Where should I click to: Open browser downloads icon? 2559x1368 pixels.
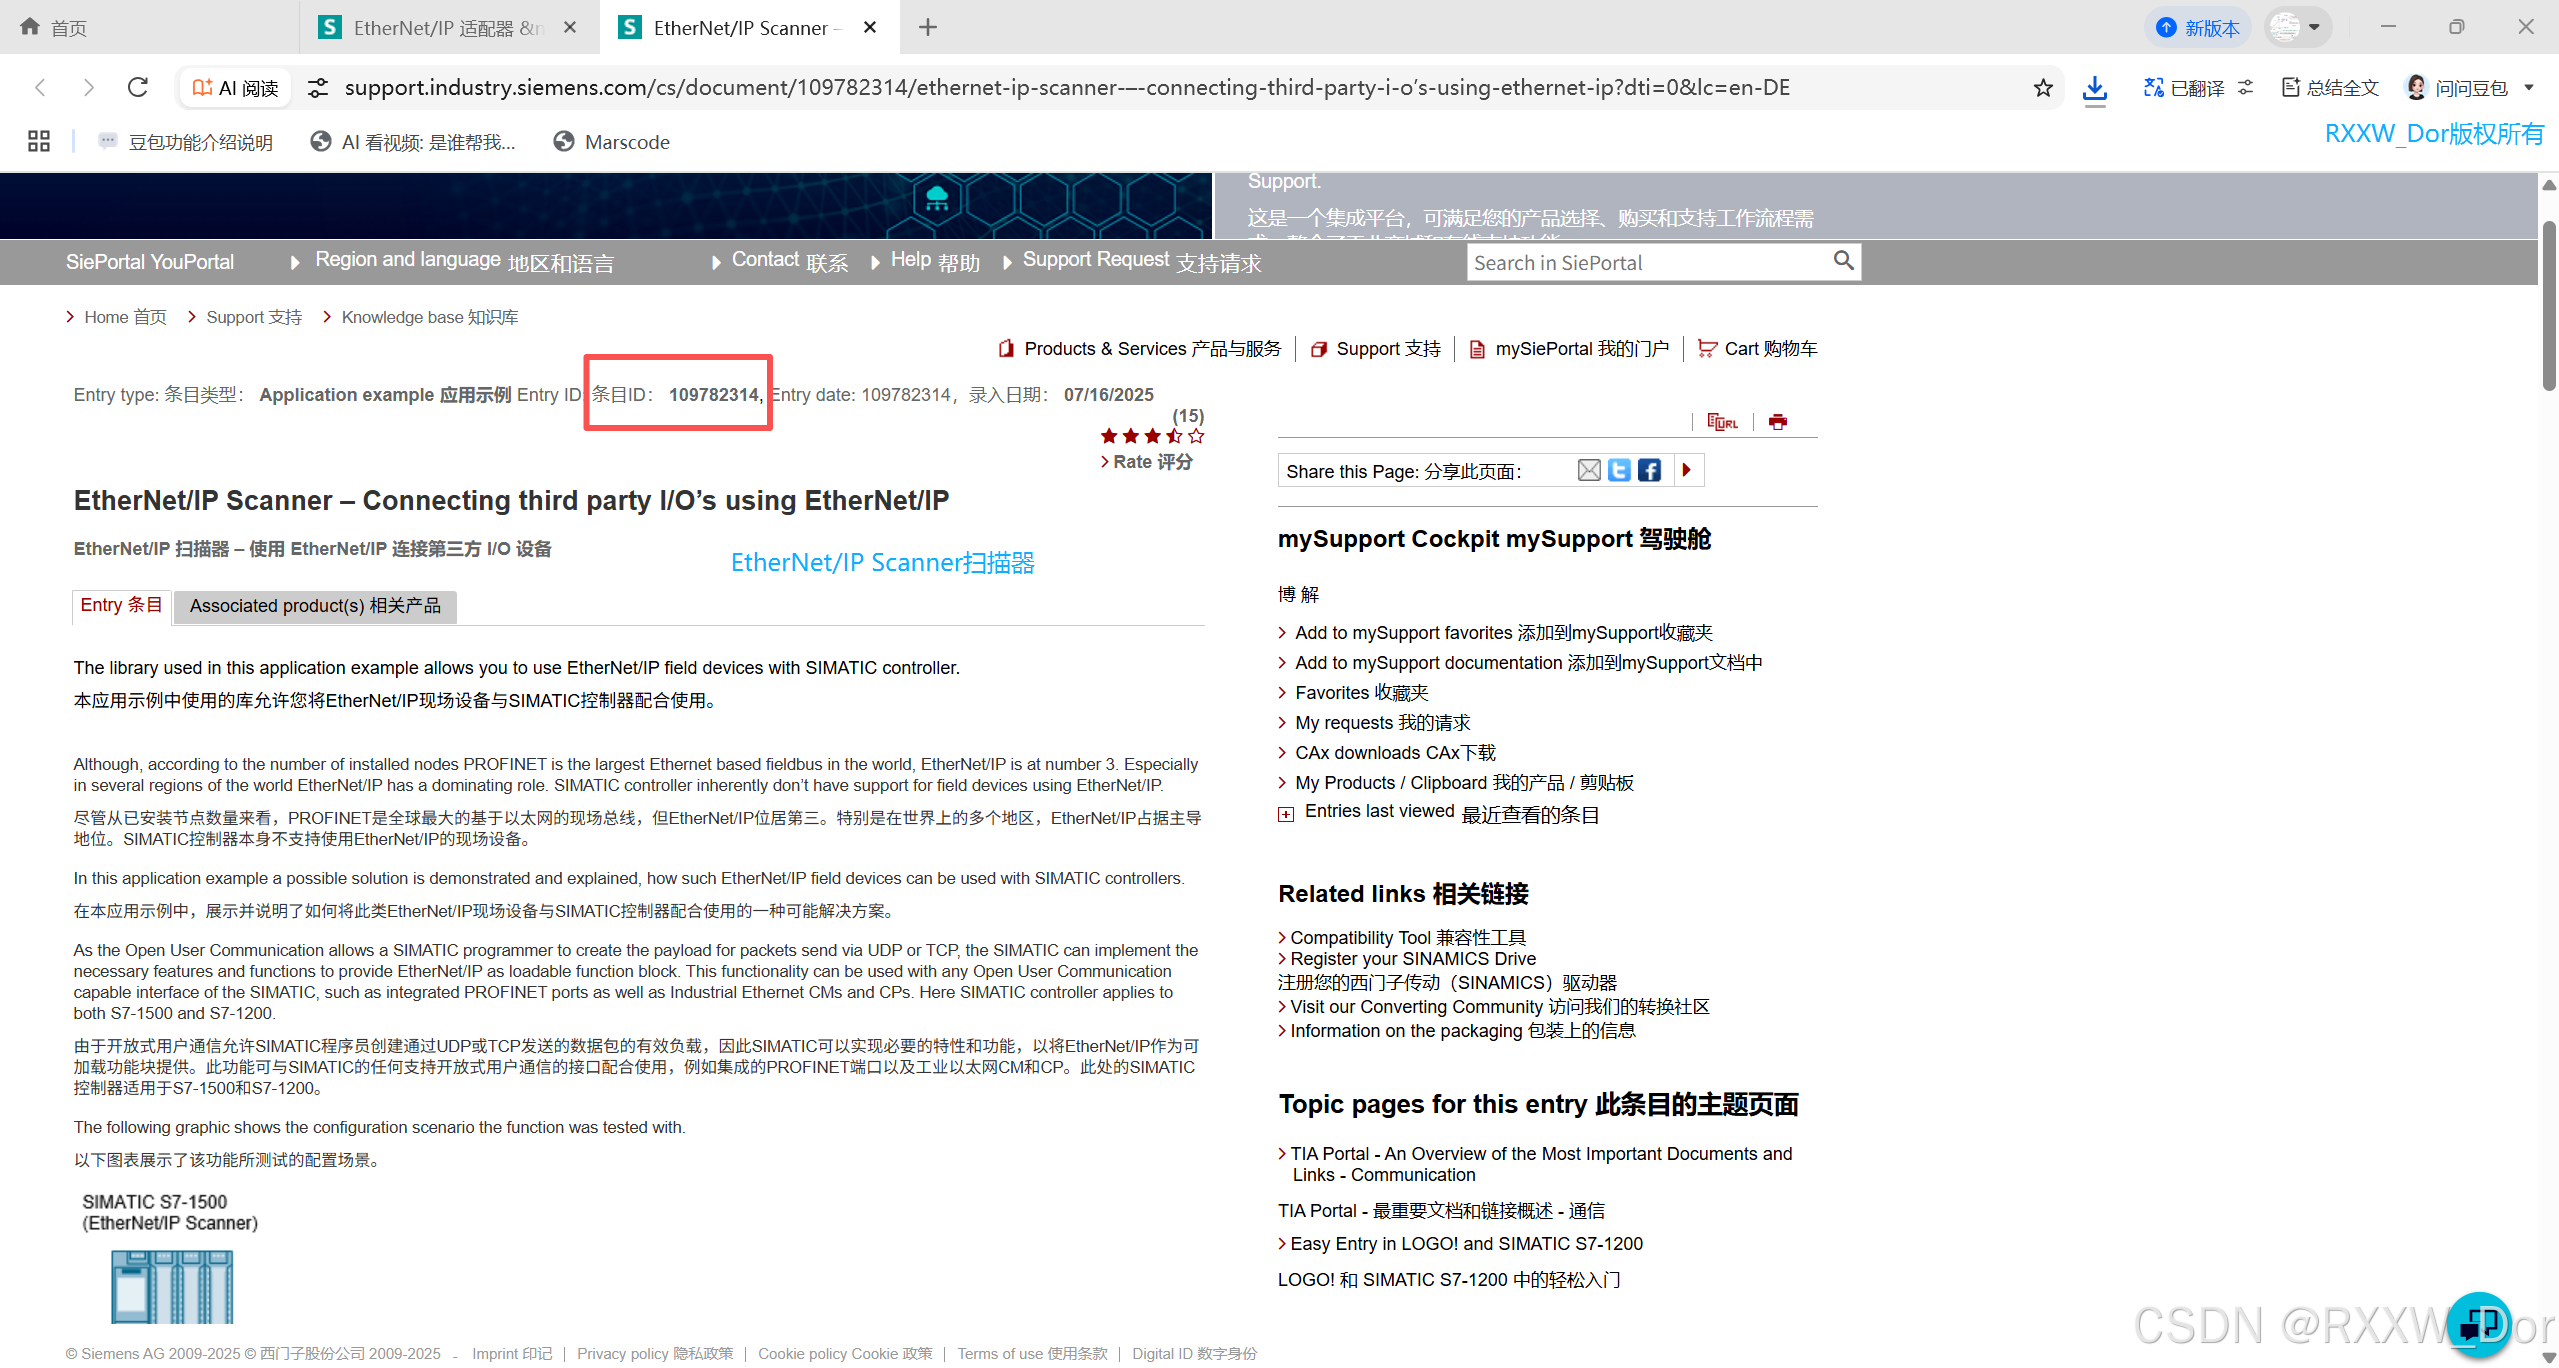pos(2094,88)
